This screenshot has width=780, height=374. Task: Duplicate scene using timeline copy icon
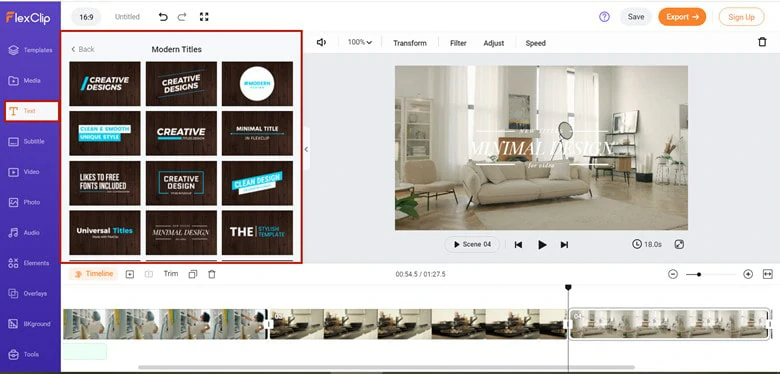[193, 274]
